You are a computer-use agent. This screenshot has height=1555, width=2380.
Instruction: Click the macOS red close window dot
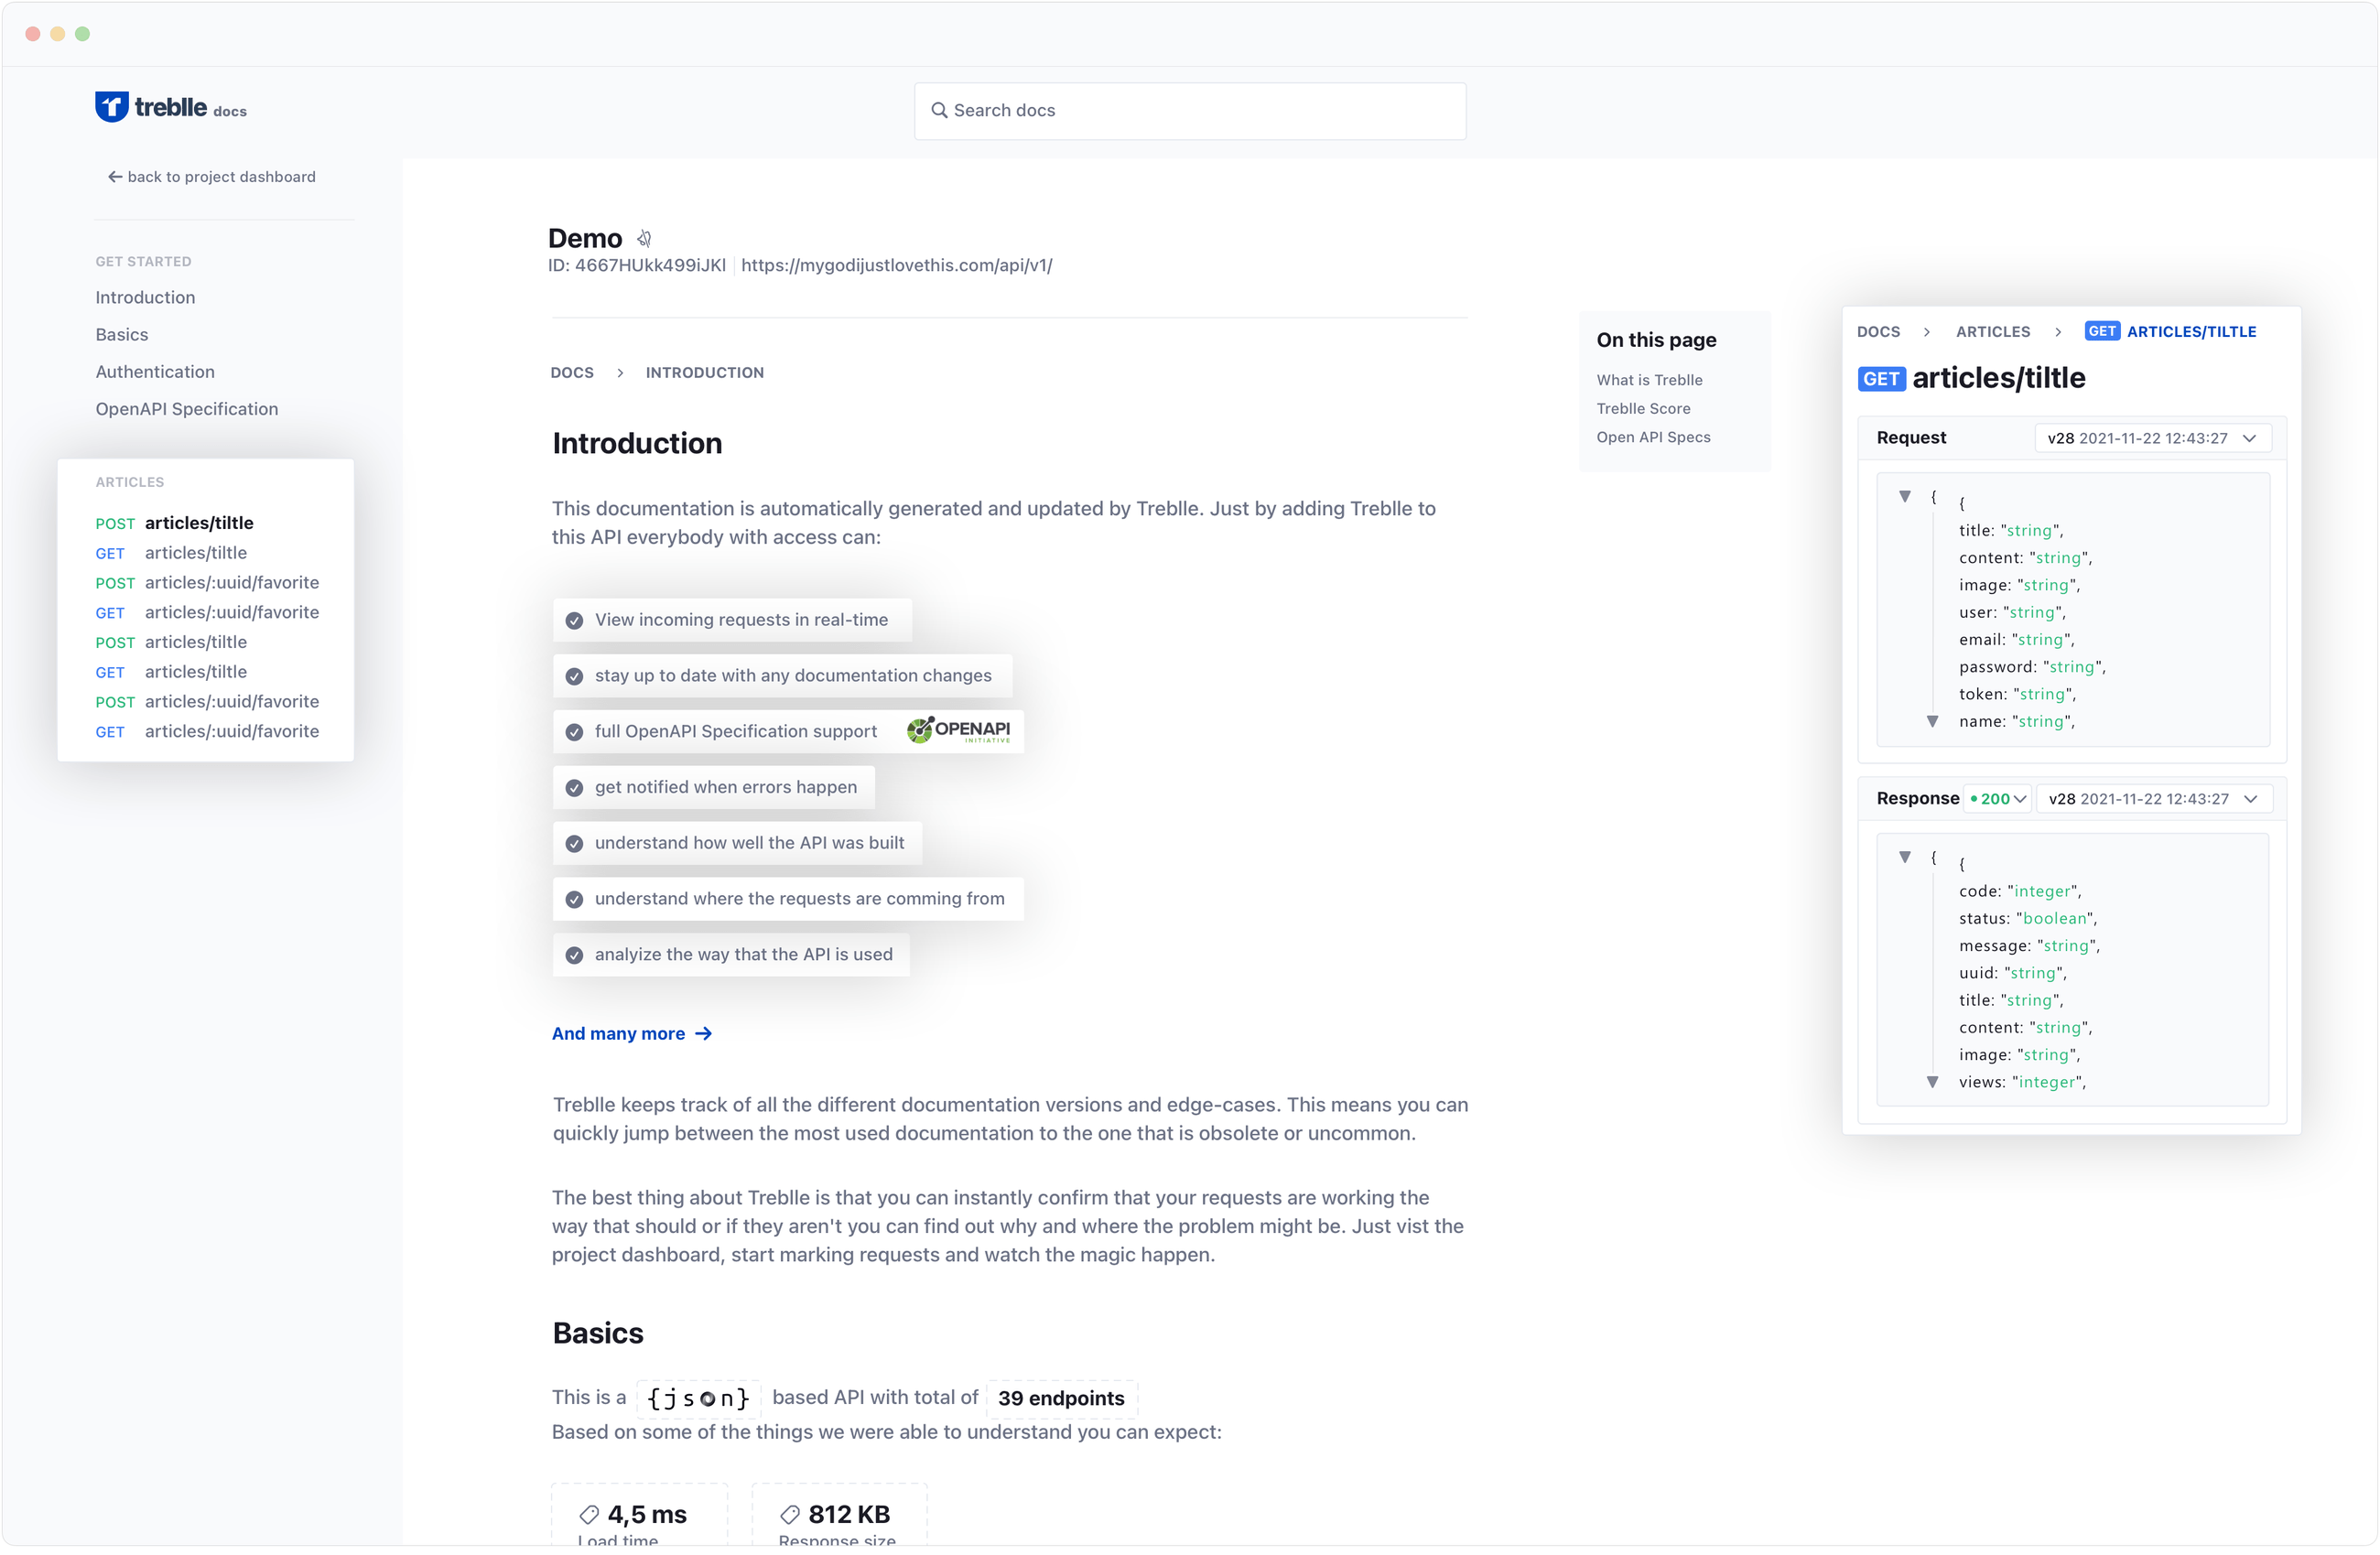click(32, 34)
